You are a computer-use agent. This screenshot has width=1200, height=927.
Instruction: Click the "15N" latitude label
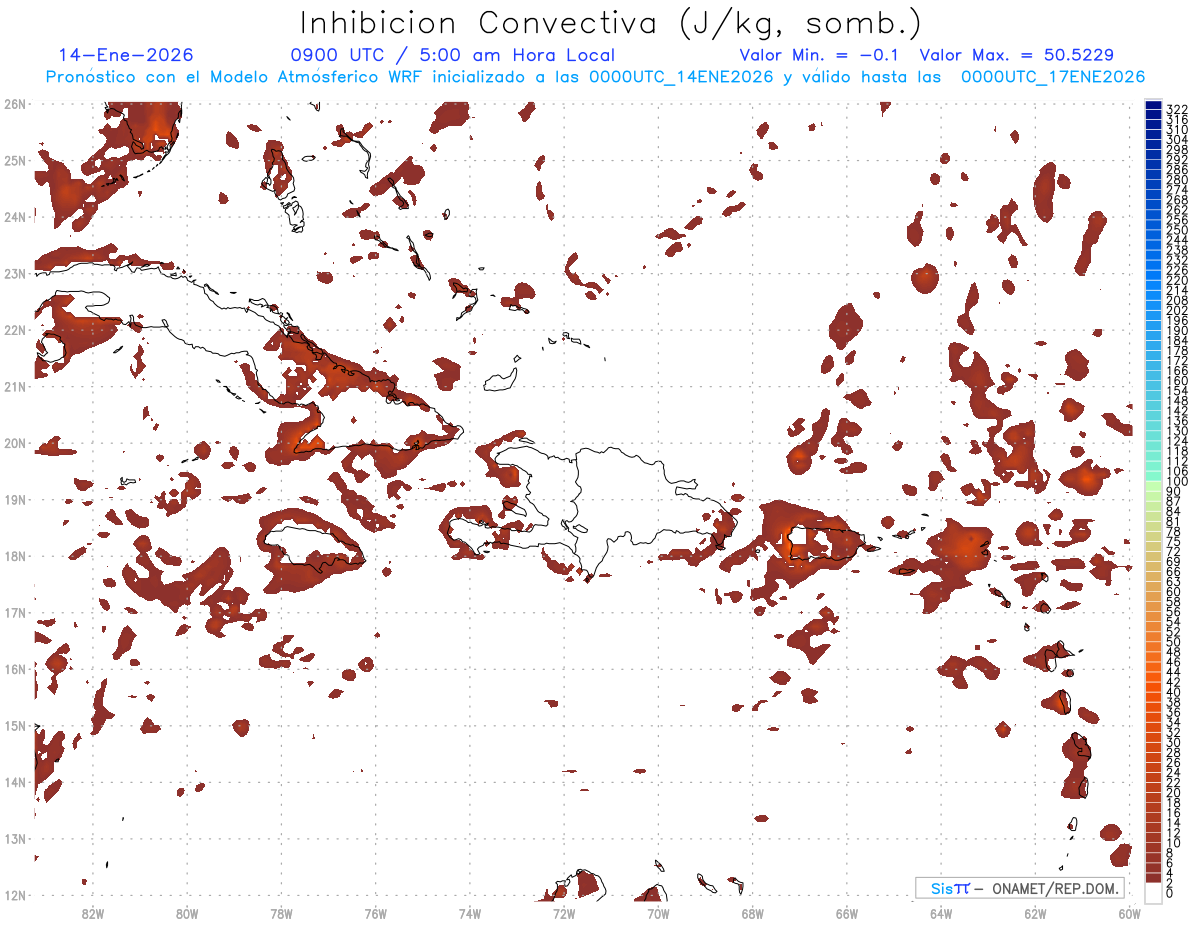click(14, 725)
